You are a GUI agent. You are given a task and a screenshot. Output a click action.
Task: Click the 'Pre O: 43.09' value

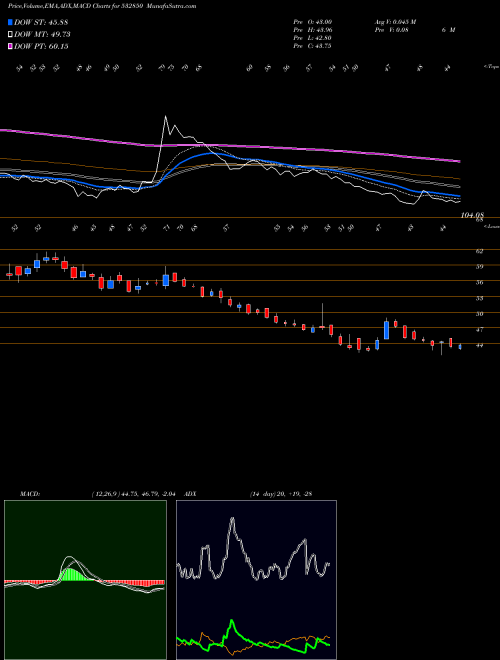point(313,22)
